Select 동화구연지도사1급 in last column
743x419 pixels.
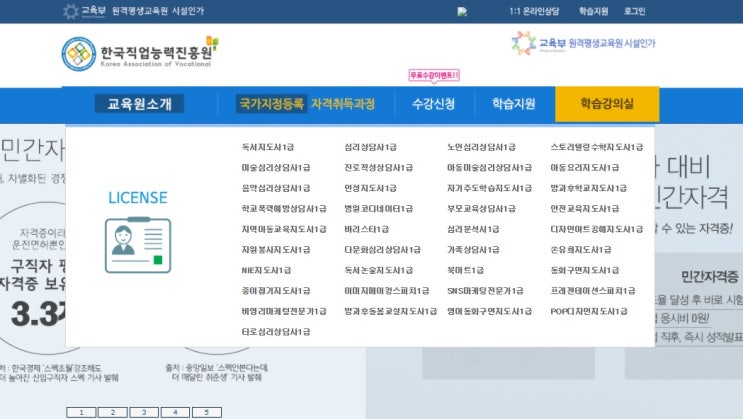point(585,270)
